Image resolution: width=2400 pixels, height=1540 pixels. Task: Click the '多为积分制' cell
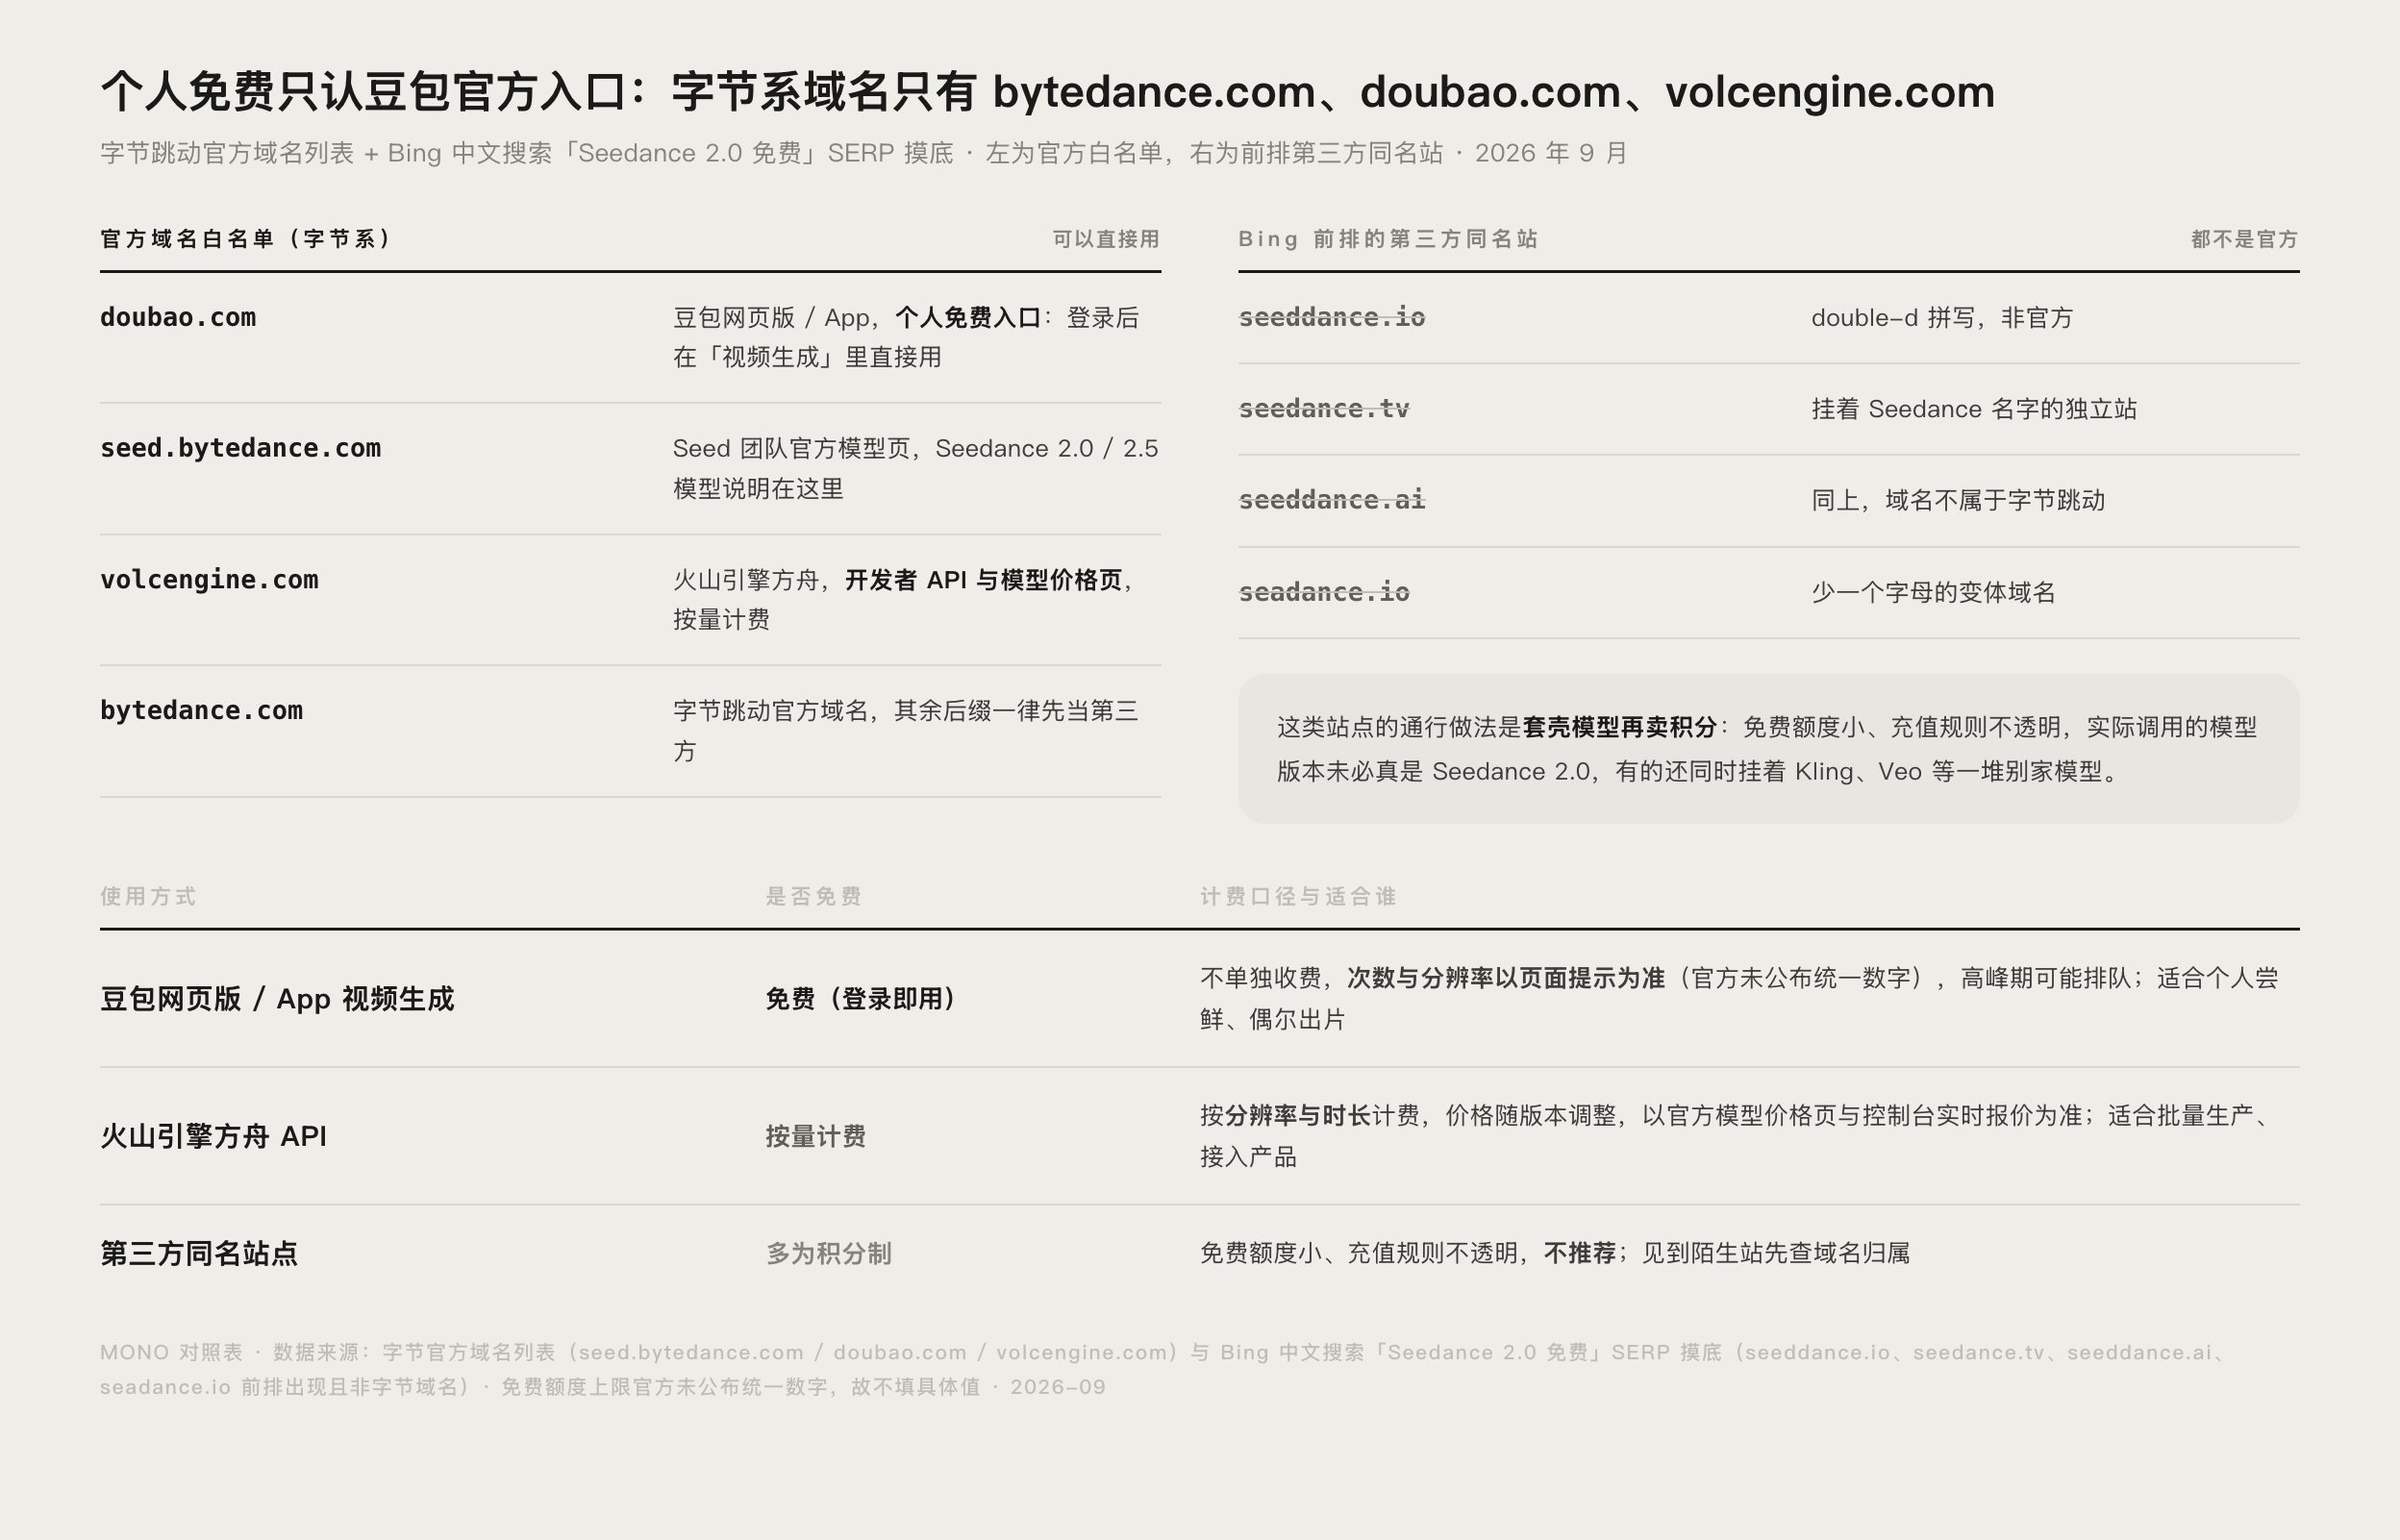(828, 1253)
